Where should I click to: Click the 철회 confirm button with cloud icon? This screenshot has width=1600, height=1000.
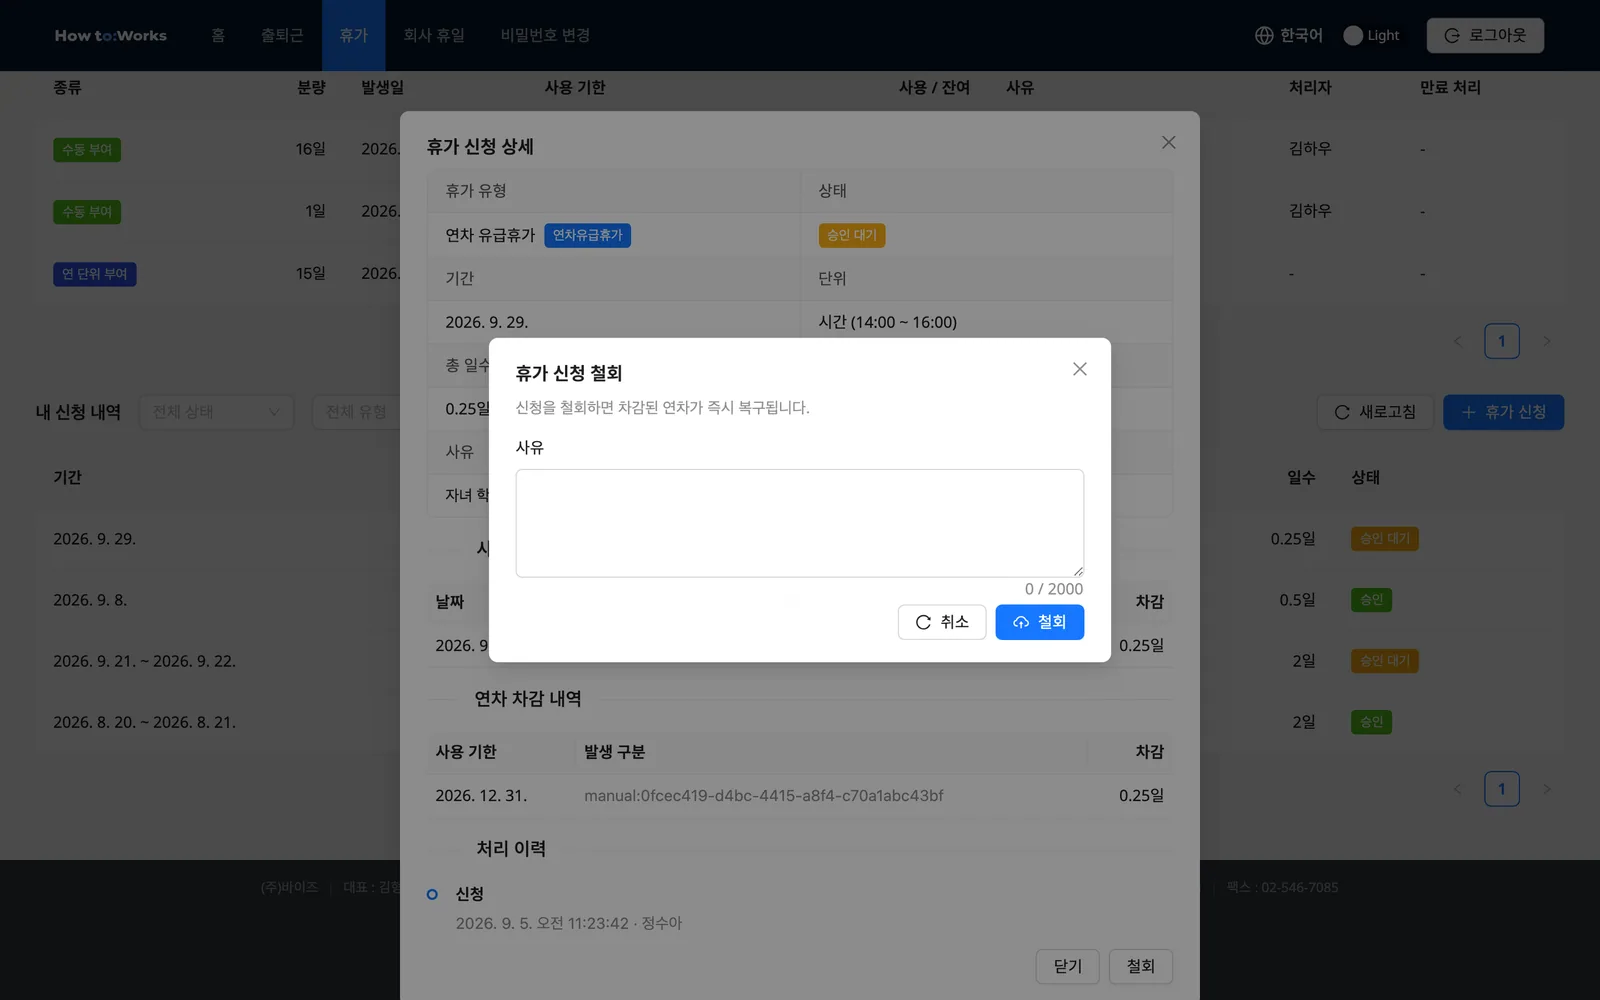(1039, 622)
